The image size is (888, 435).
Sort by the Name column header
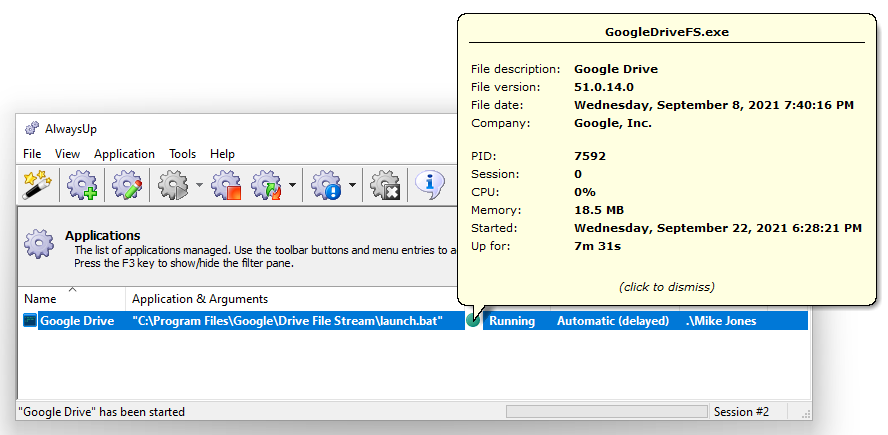(72, 298)
